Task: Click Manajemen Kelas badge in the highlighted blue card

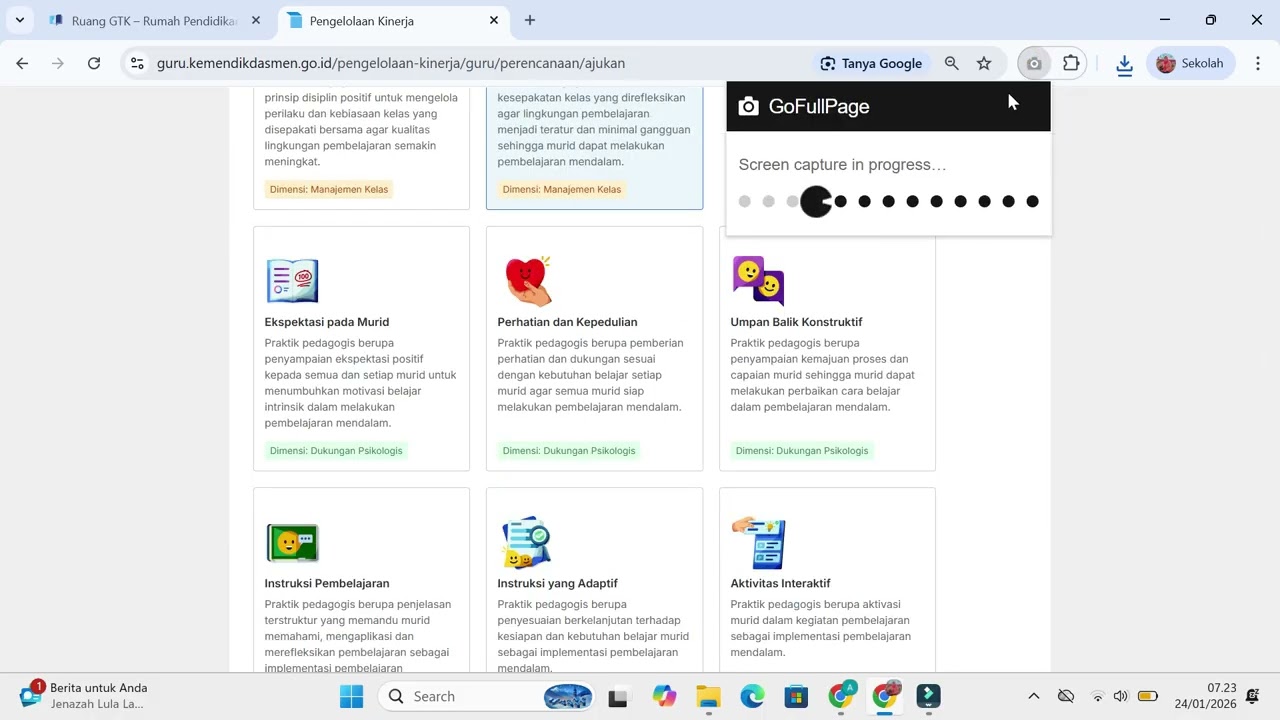Action: pyautogui.click(x=562, y=190)
